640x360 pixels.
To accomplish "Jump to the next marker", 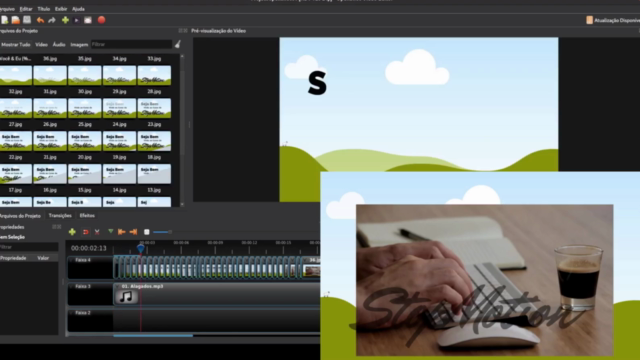I will point(133,232).
